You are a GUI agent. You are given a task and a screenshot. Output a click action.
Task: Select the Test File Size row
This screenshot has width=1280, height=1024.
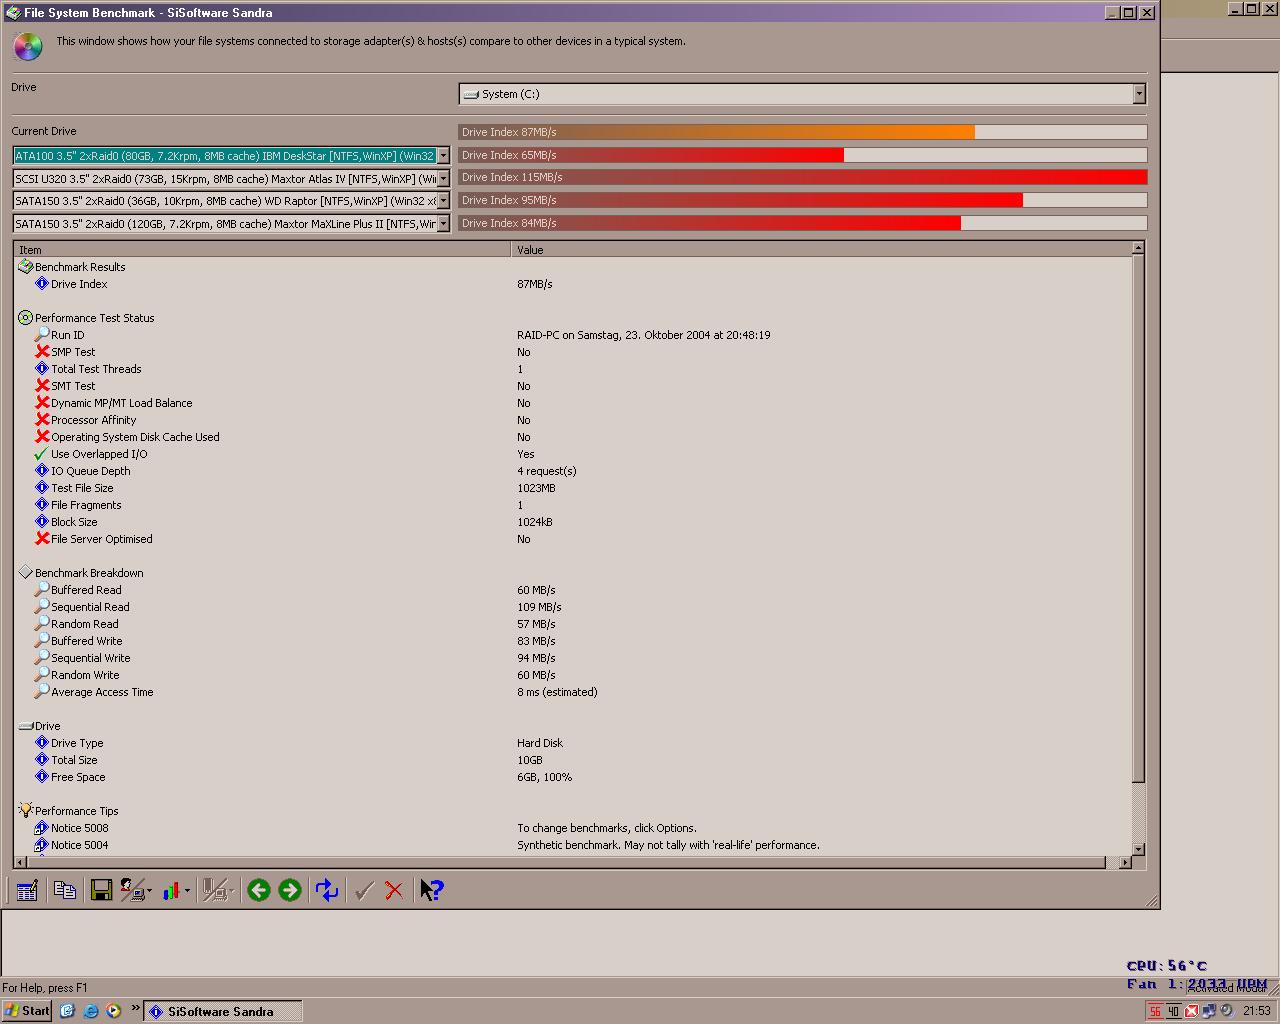pyautogui.click(x=575, y=488)
